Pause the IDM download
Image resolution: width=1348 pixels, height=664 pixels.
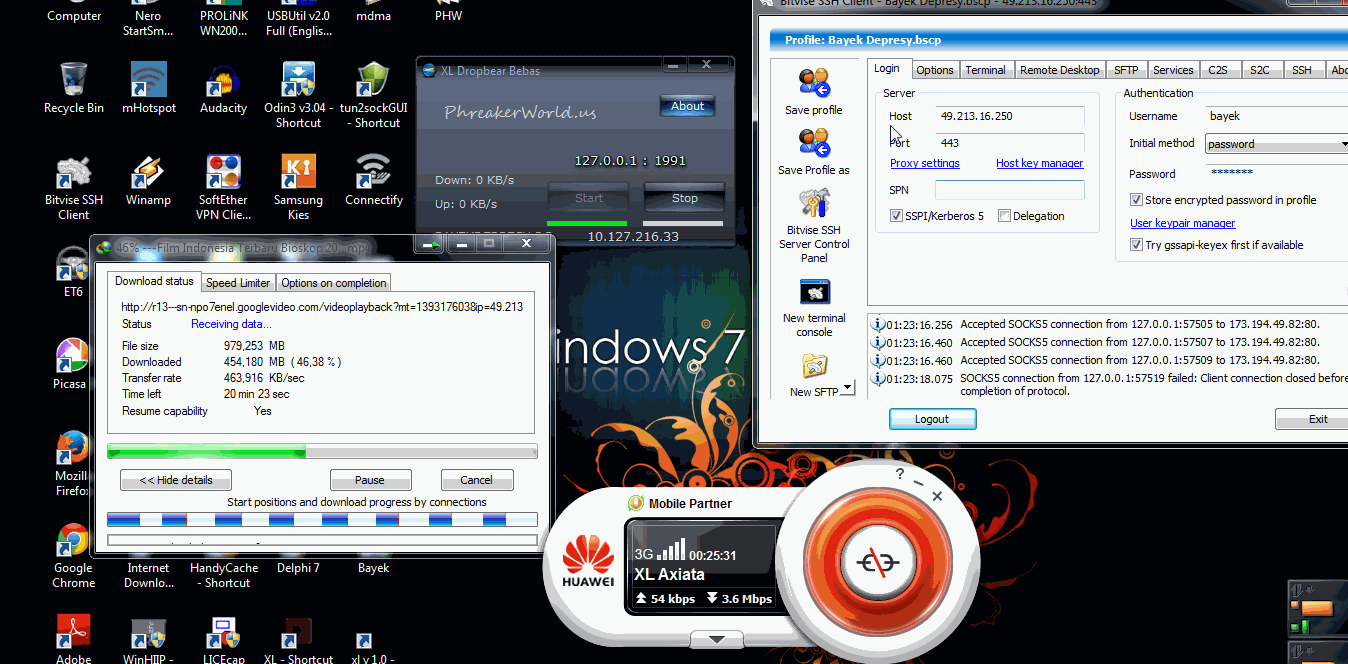(370, 480)
